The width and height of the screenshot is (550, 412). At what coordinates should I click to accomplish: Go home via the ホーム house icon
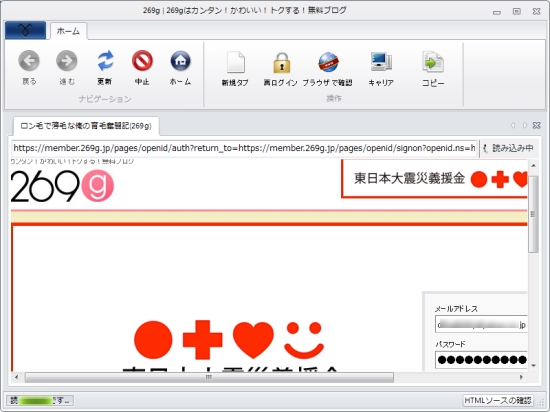[180, 61]
